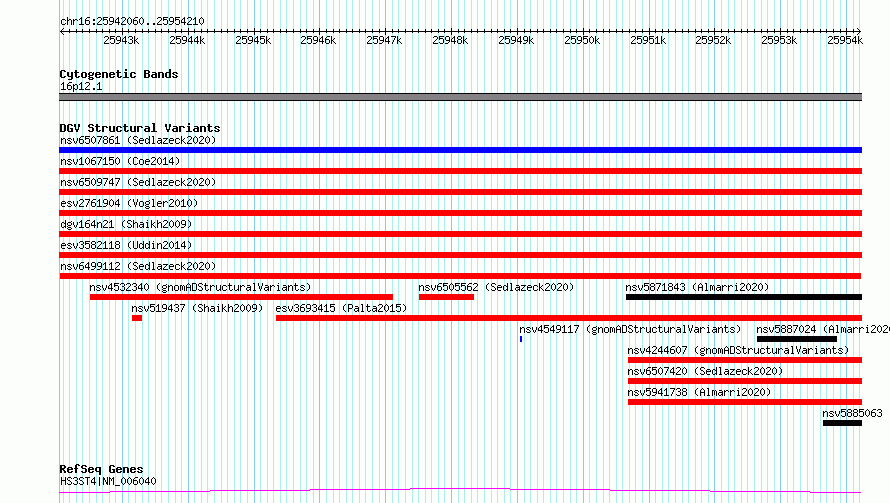
Task: Click the blue nsv6507861 variant bar
Action: click(x=460, y=150)
